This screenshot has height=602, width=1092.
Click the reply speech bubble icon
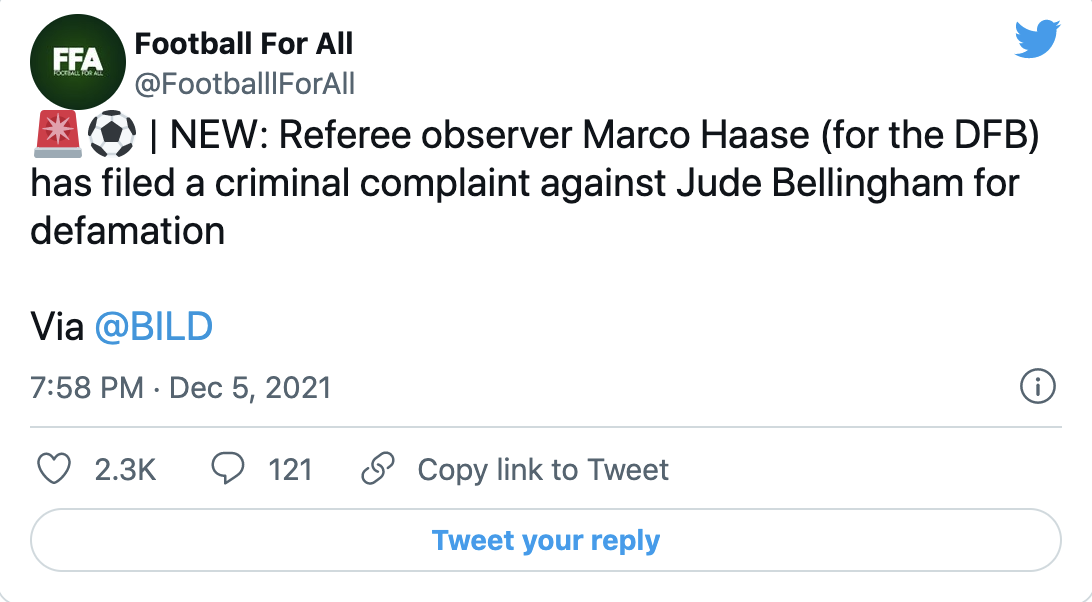point(230,469)
